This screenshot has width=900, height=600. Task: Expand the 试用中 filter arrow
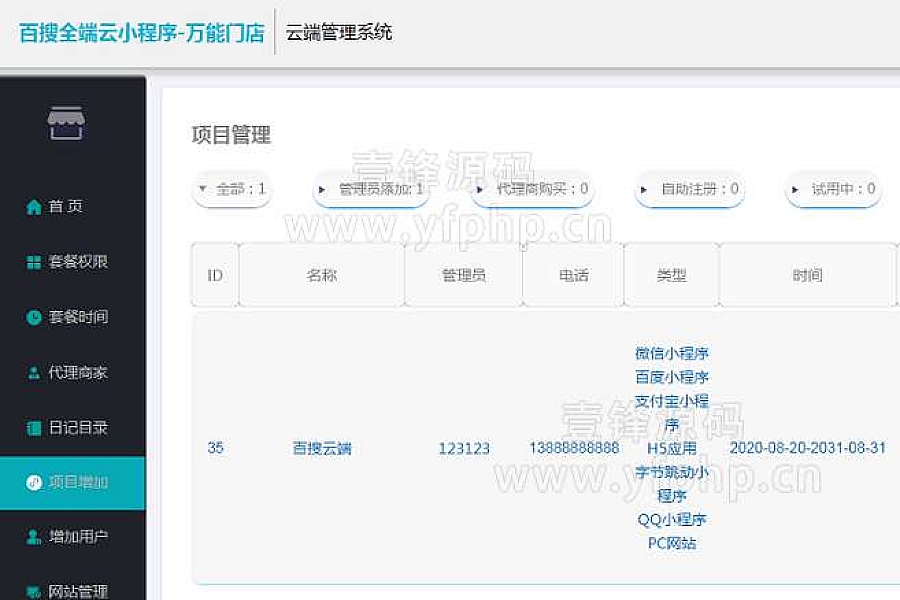pos(795,189)
